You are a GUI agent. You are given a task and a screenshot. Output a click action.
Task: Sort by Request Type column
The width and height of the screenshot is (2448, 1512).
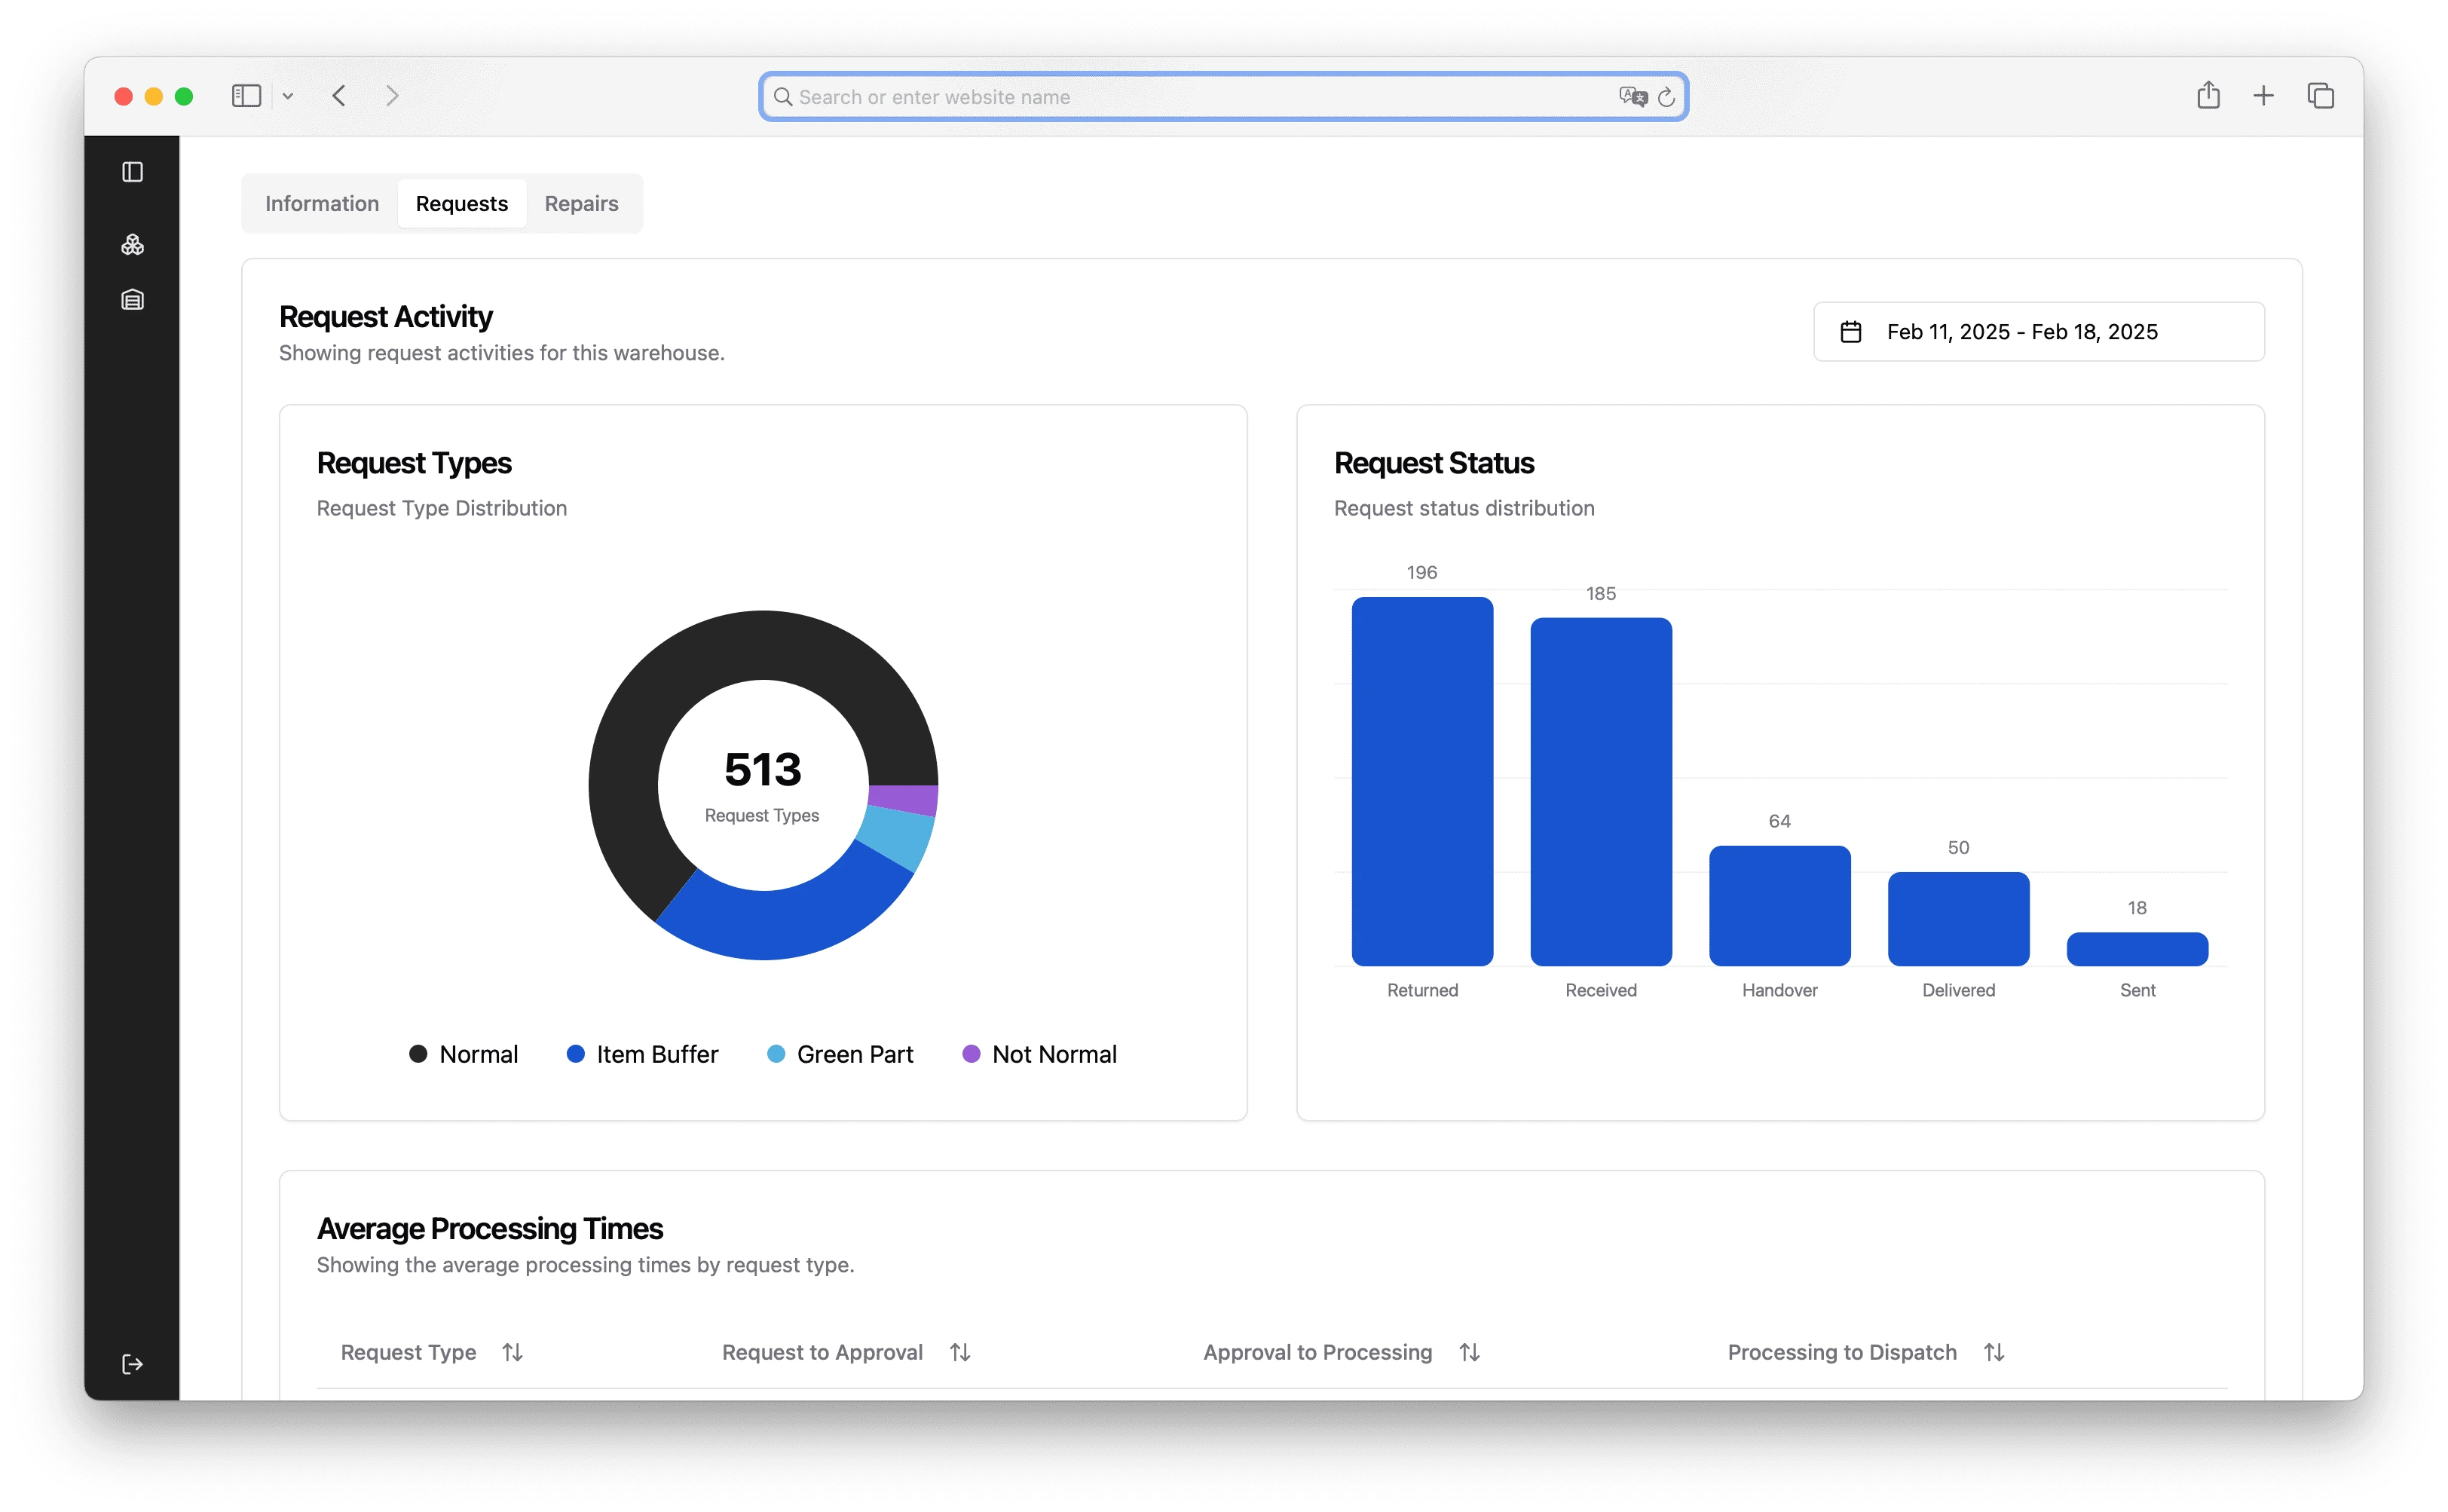[513, 1352]
